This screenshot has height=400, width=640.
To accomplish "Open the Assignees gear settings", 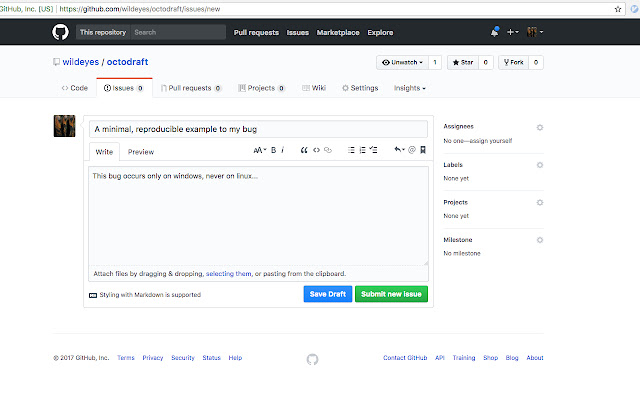I will click(x=540, y=128).
